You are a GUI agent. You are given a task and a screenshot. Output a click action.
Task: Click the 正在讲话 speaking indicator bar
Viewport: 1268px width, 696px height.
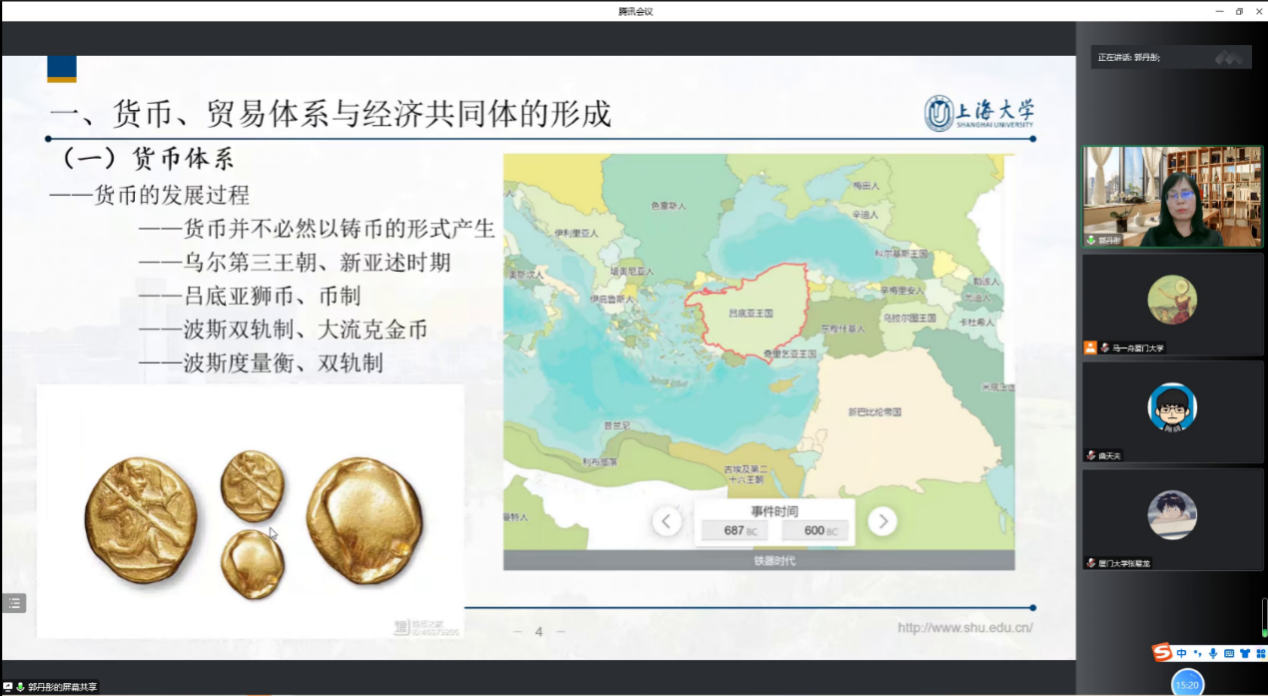(x=1170, y=57)
